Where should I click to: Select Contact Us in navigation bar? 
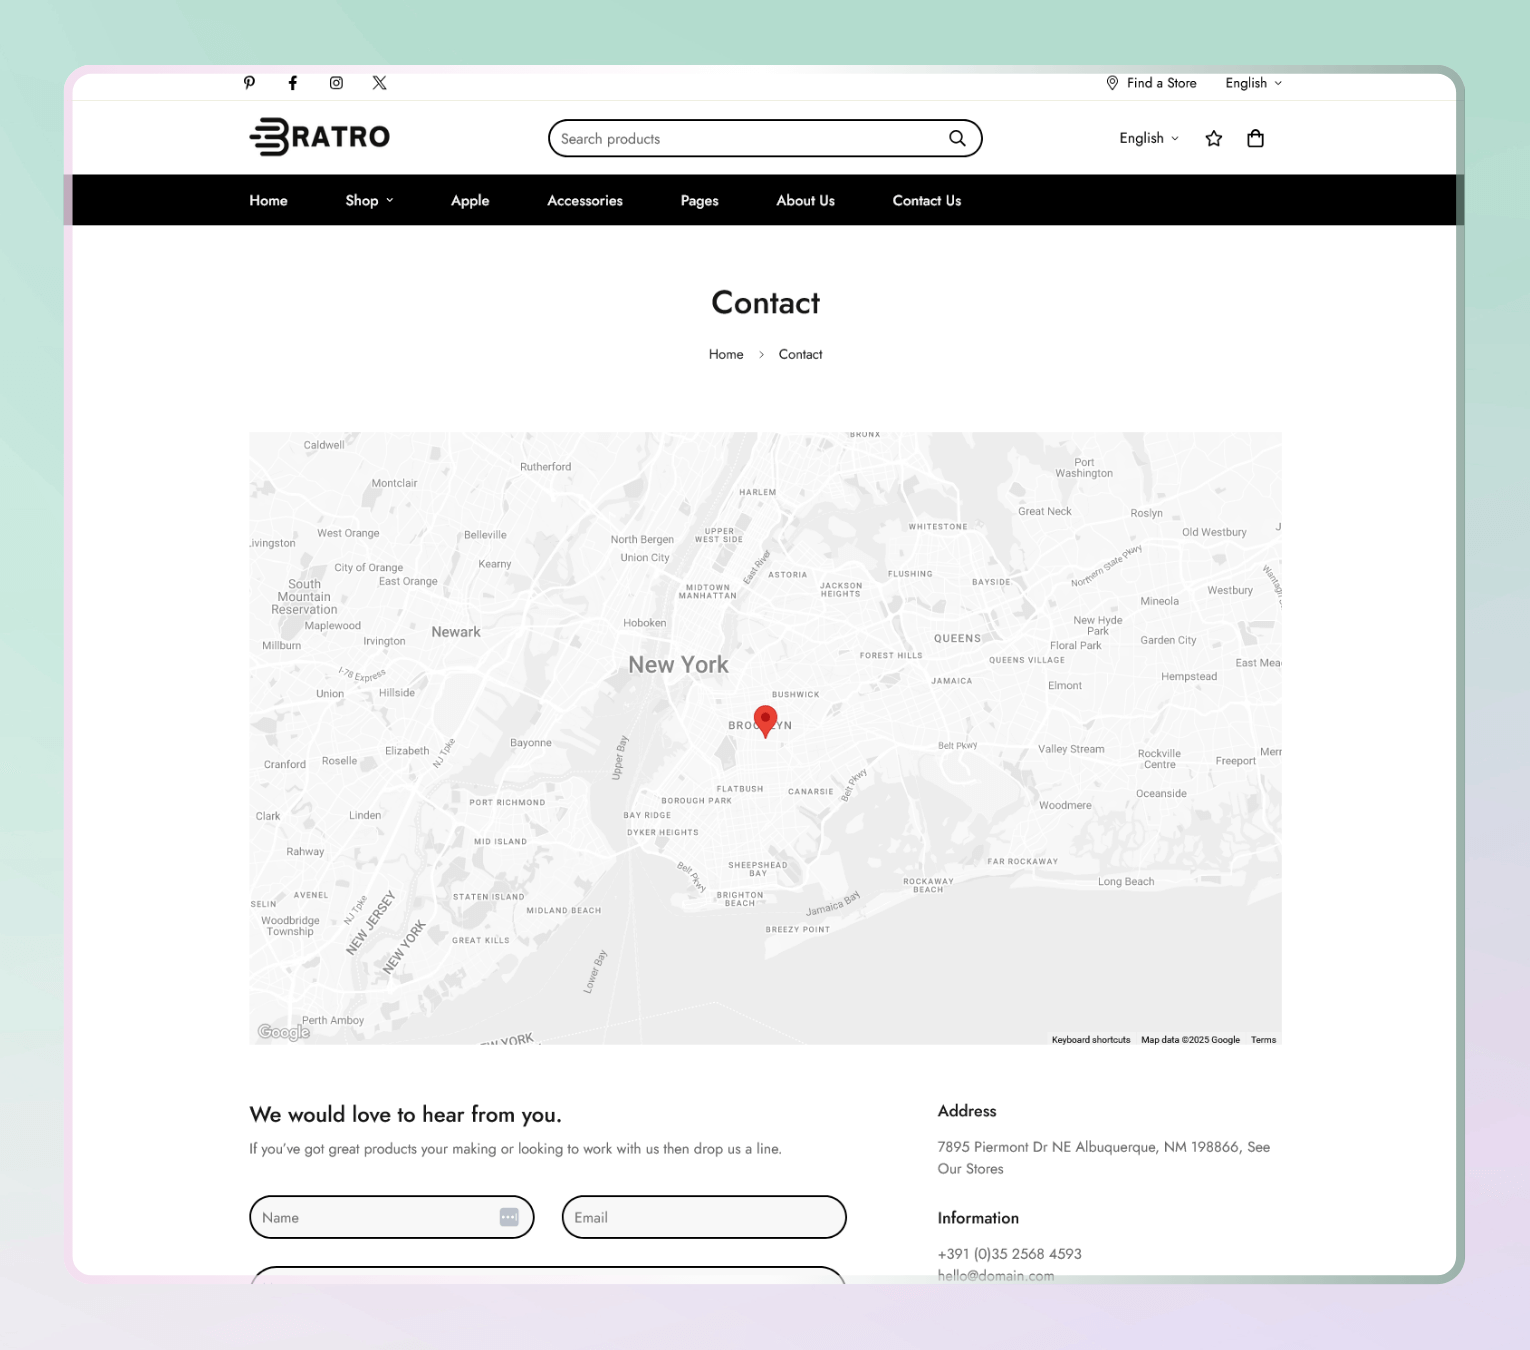pos(927,201)
